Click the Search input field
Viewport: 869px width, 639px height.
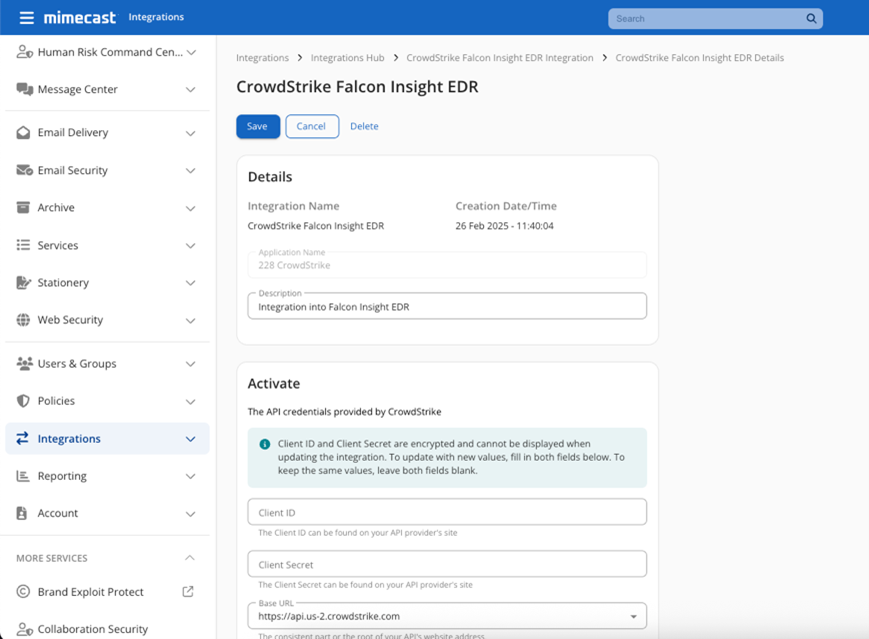click(707, 18)
